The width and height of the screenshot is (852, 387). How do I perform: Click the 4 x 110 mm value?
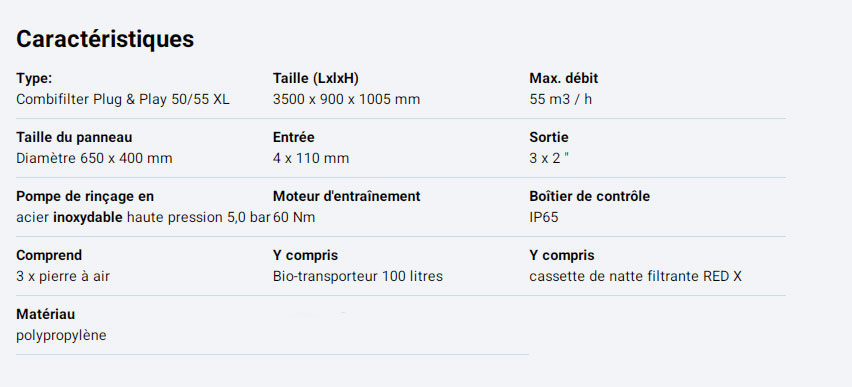coord(311,159)
